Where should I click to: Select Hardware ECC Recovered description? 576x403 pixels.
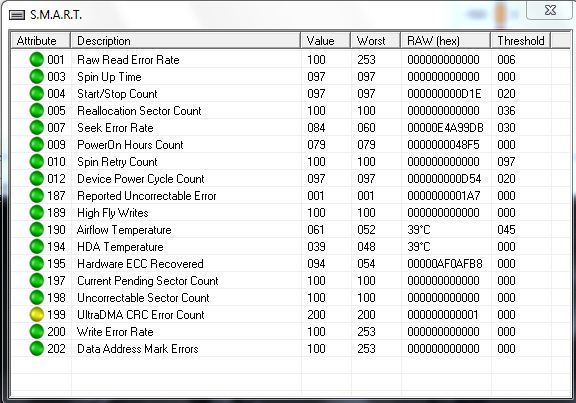point(140,263)
